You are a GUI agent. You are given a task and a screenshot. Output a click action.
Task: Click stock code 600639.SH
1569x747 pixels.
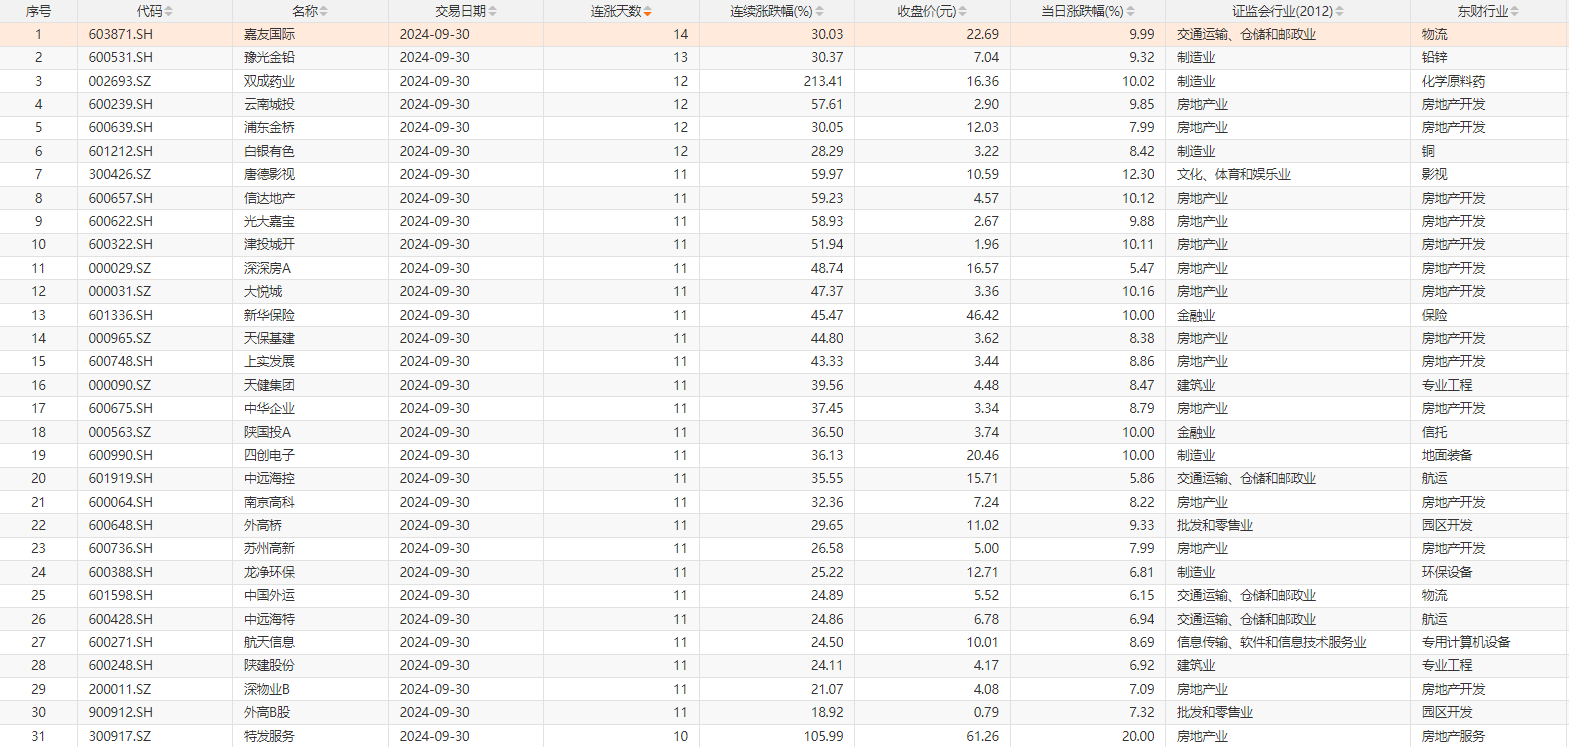click(121, 127)
